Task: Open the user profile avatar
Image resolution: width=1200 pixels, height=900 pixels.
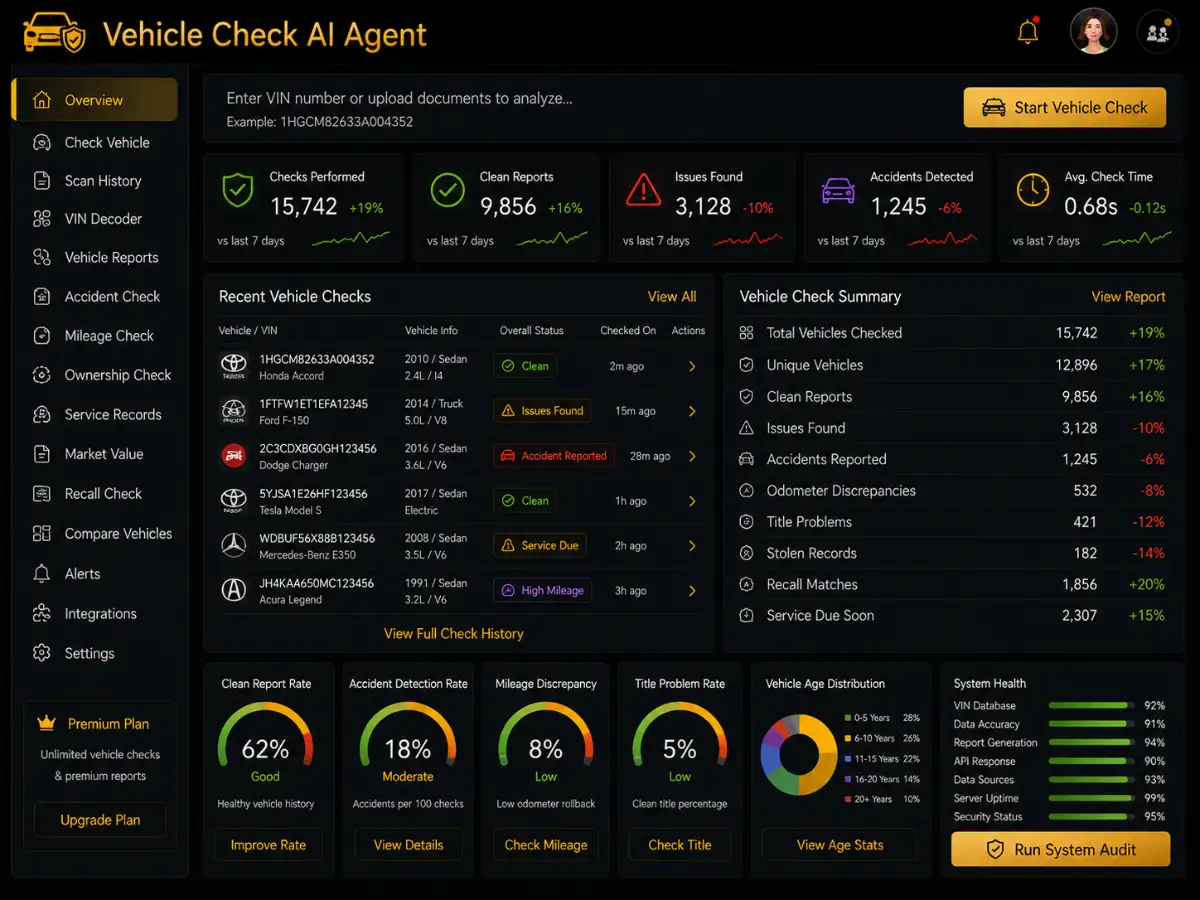Action: [1093, 32]
